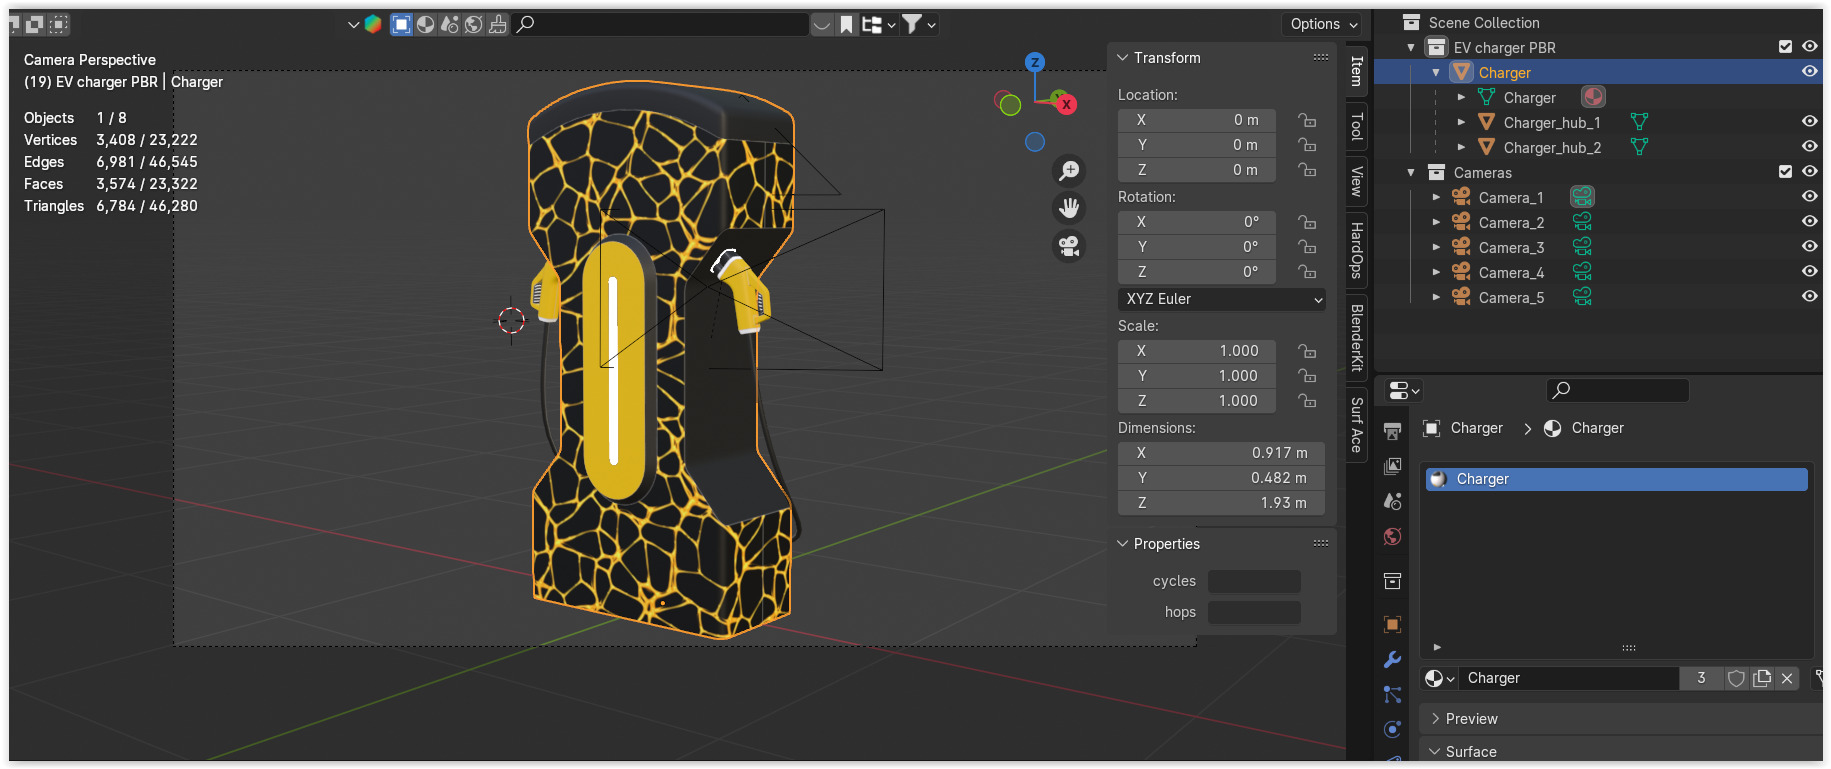Switch to the View sidebar tab
1831x769 pixels.
[x=1356, y=181]
